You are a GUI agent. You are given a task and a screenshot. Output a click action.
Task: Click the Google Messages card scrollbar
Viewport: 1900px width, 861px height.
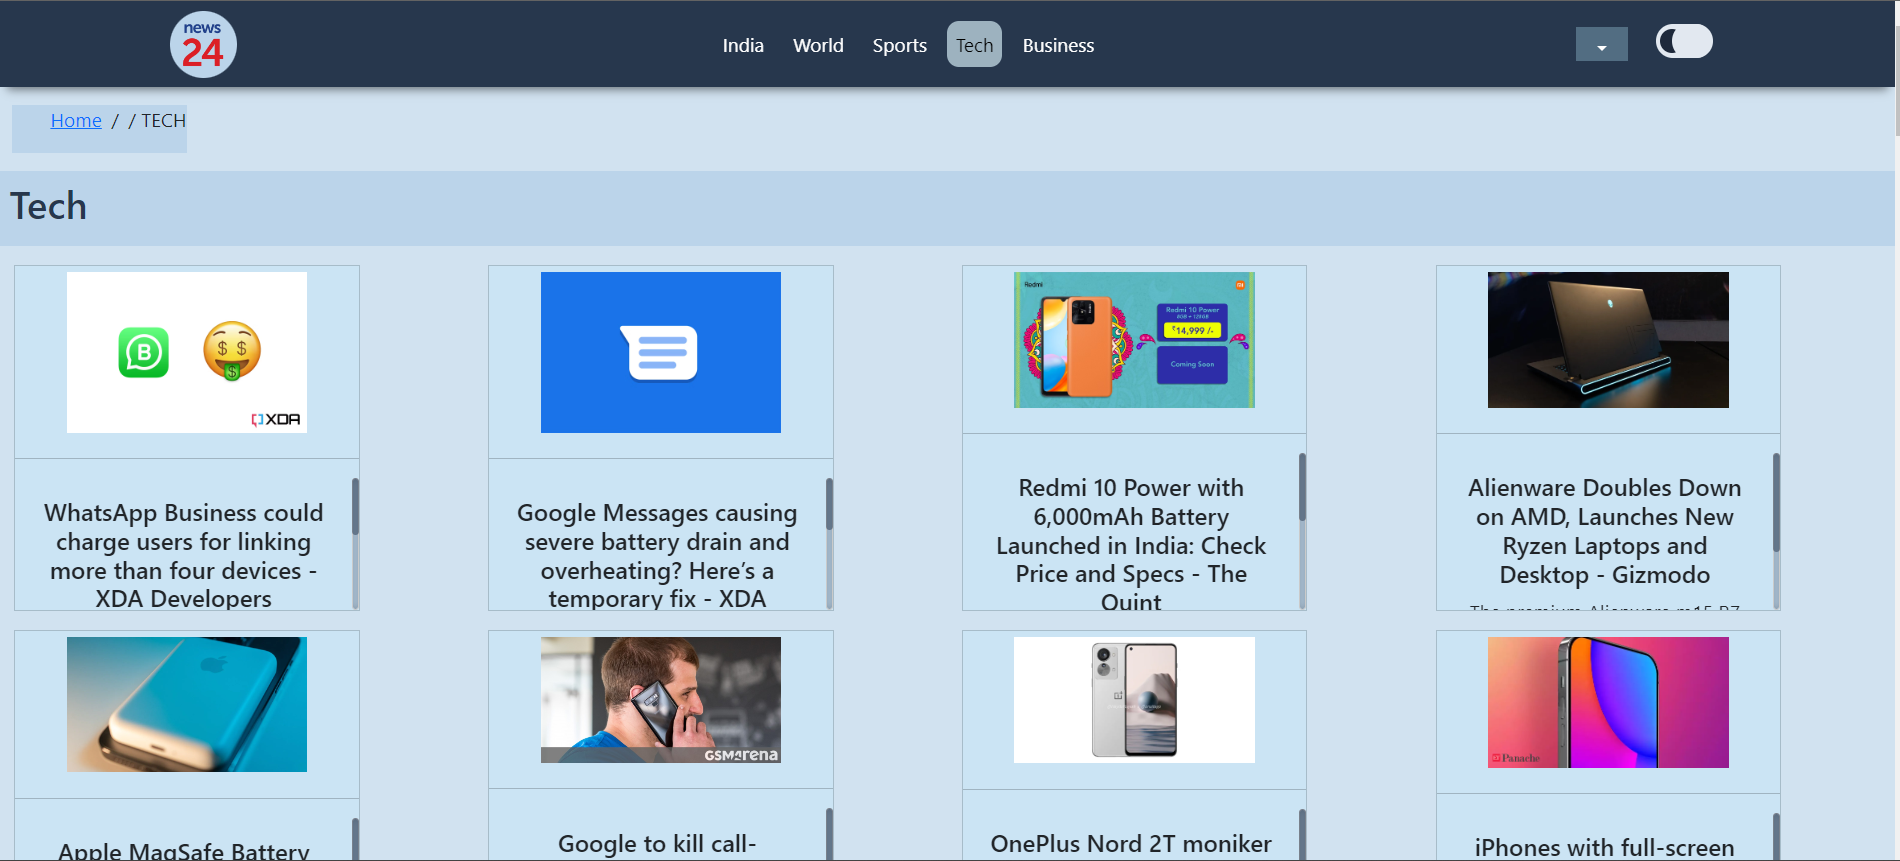pos(829,542)
